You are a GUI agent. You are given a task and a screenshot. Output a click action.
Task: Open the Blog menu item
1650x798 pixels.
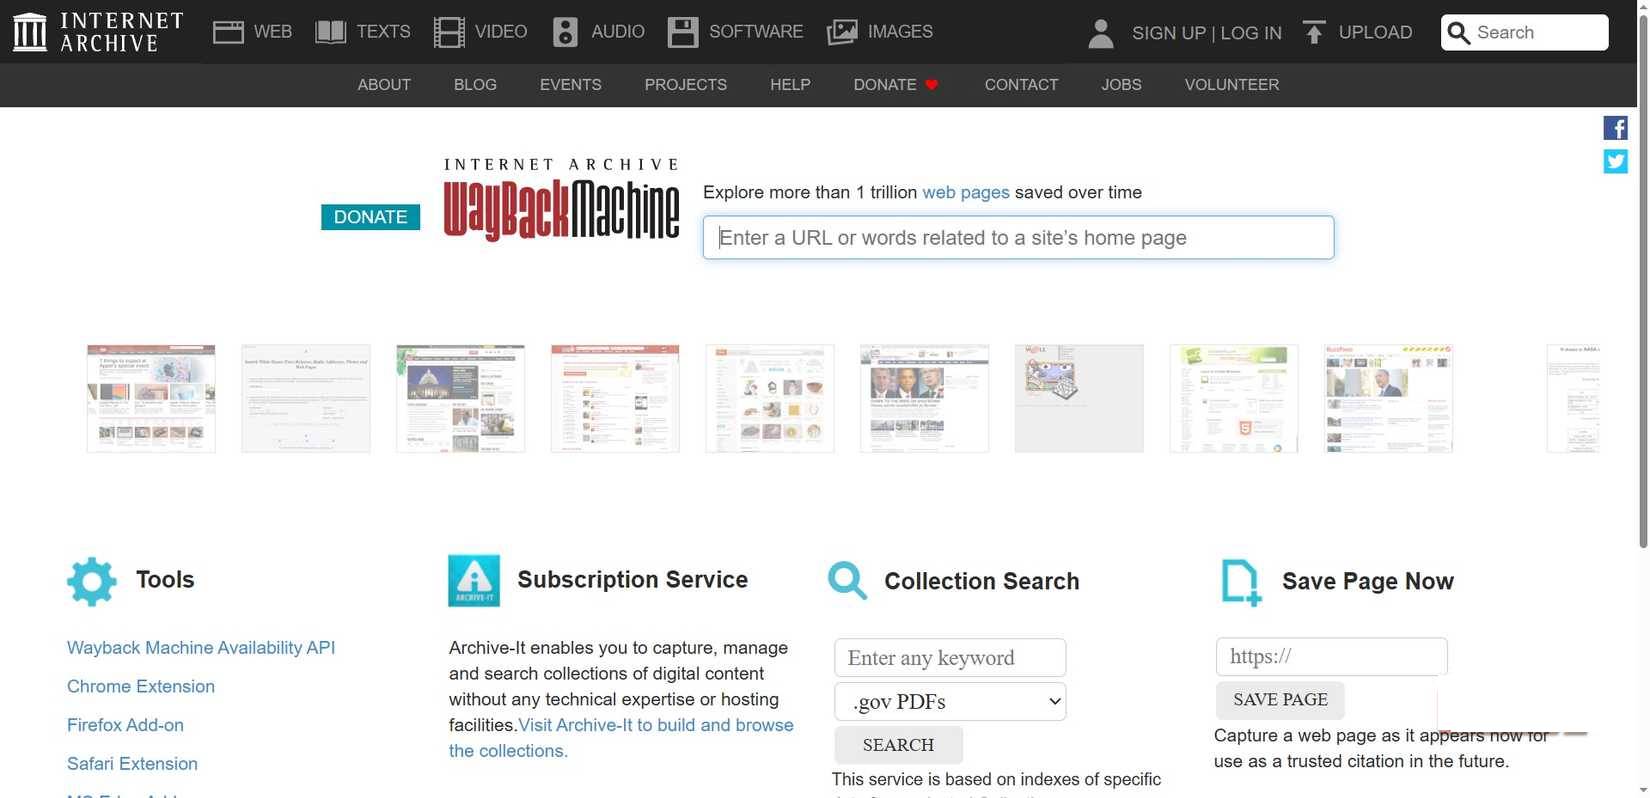pyautogui.click(x=475, y=85)
